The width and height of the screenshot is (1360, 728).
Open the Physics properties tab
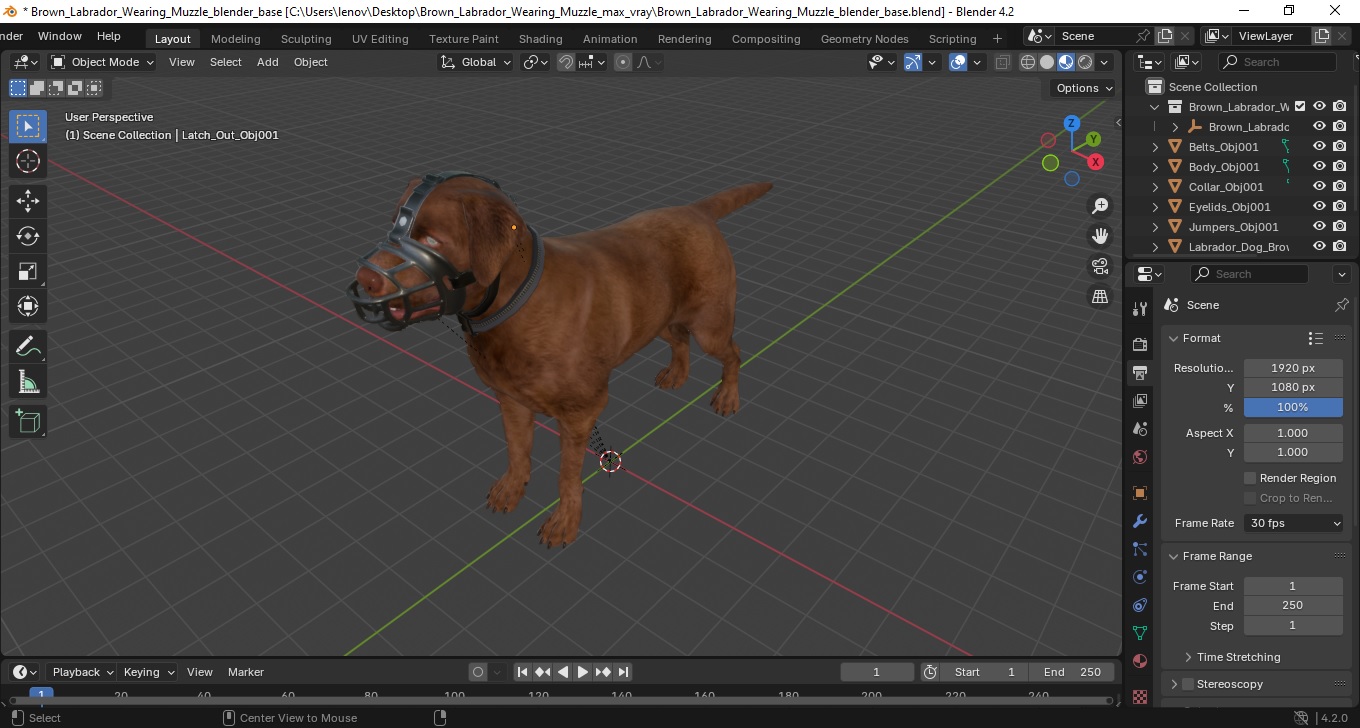coord(1139,577)
